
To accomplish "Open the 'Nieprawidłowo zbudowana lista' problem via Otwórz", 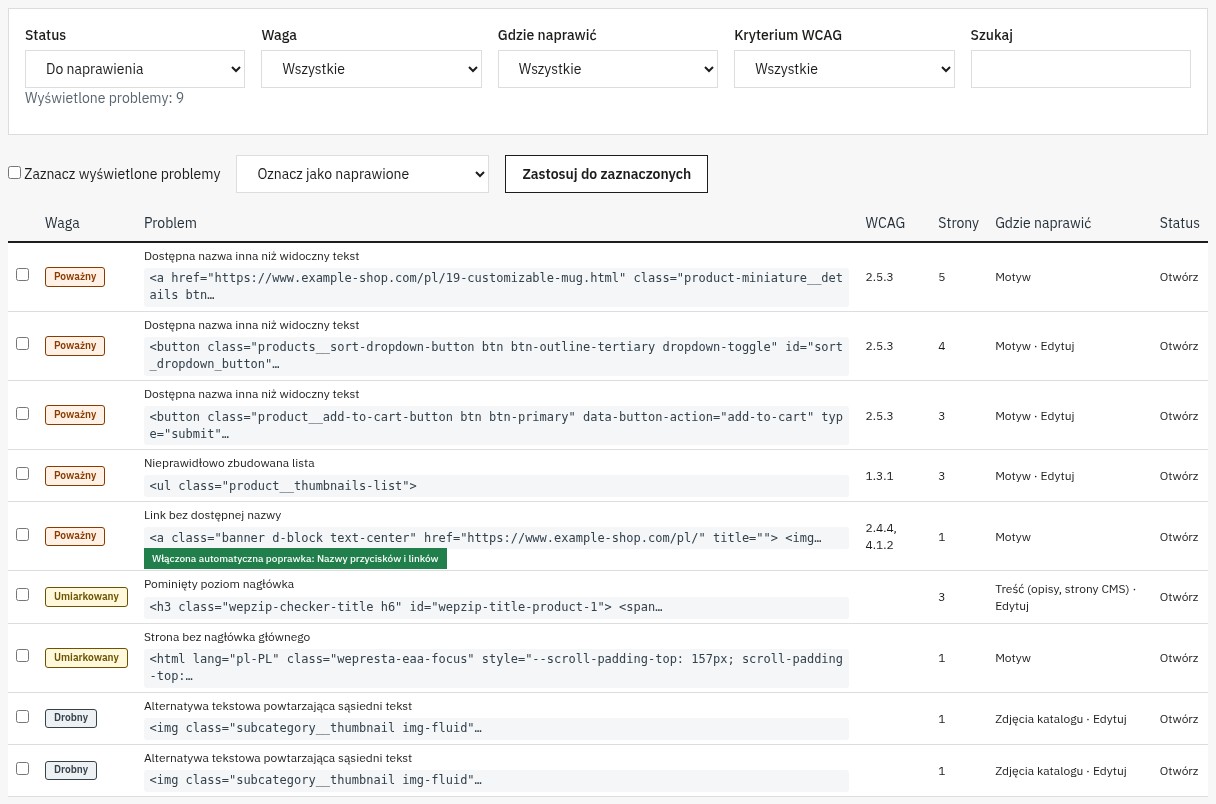I will pos(1179,476).
